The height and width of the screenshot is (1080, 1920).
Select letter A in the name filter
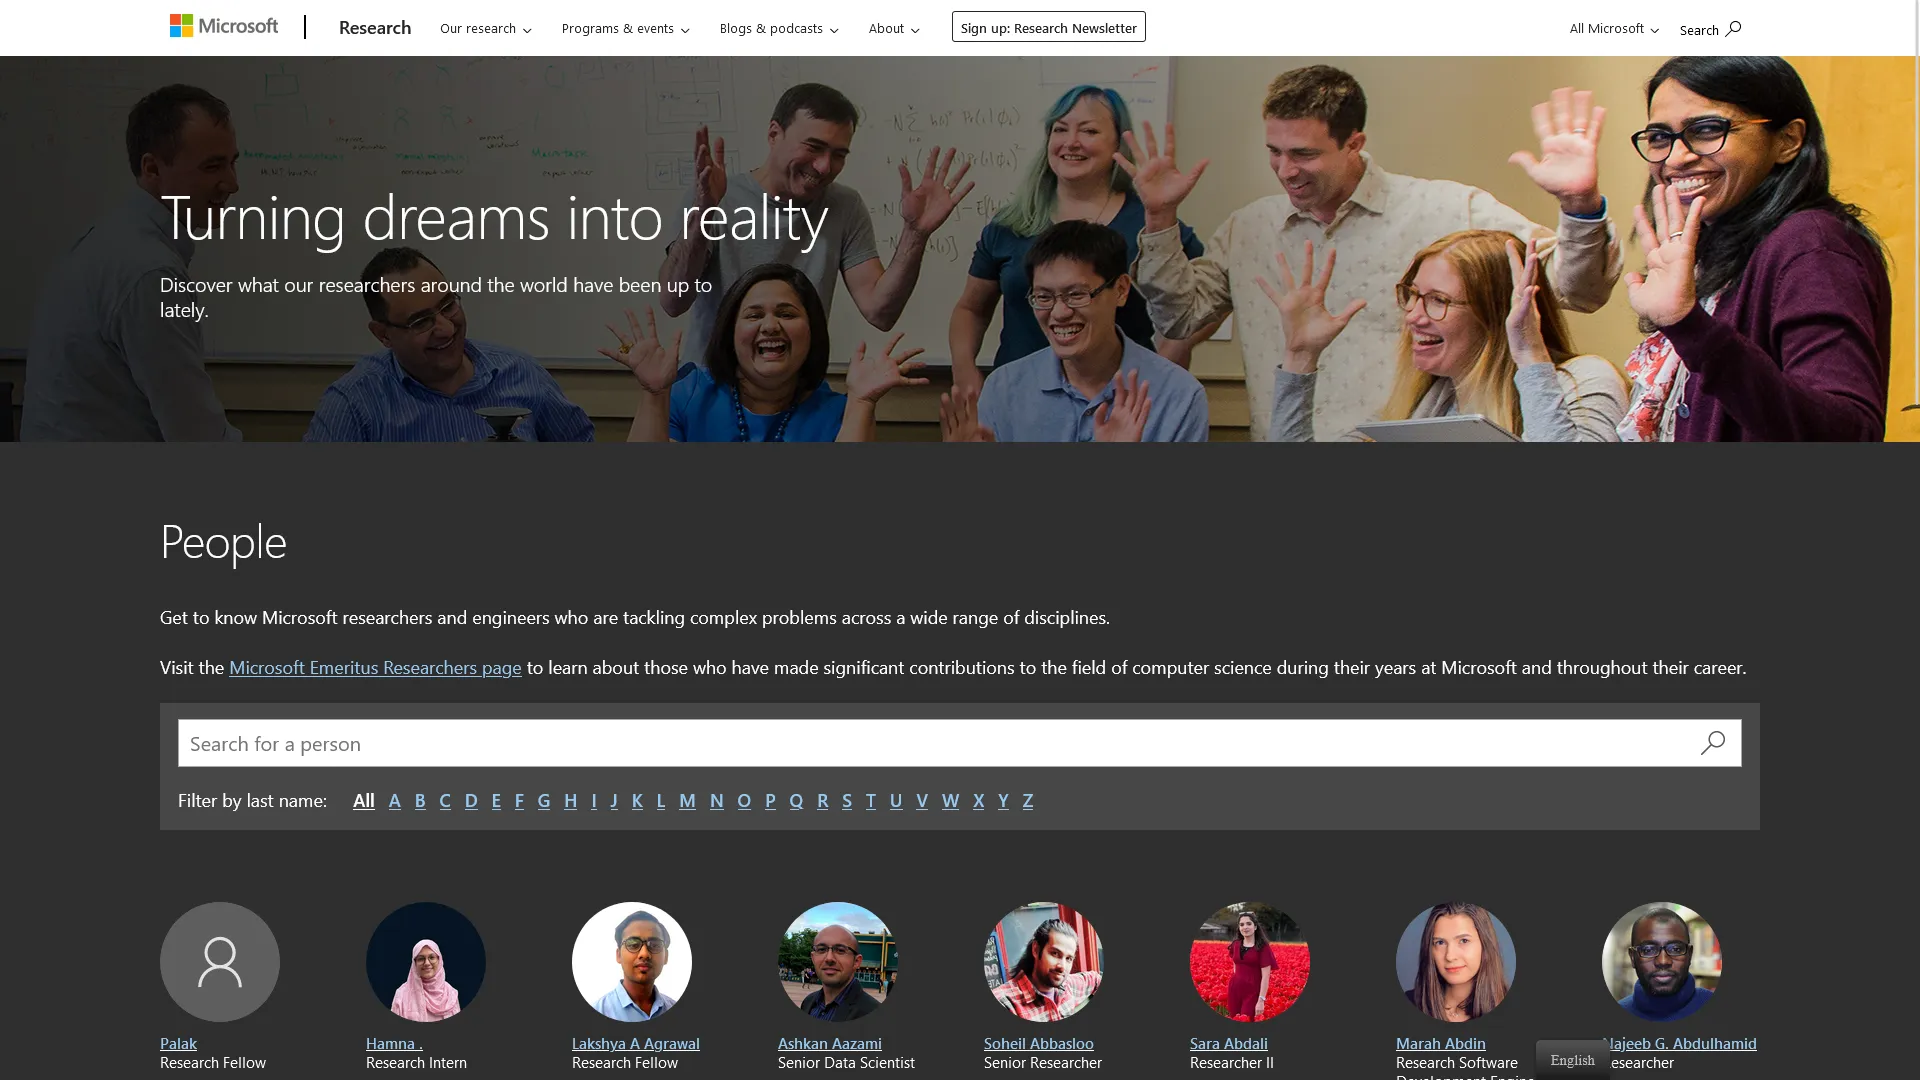[394, 801]
